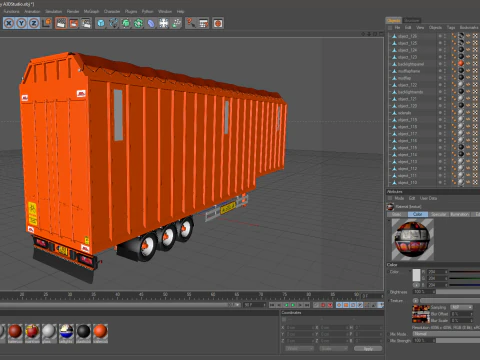The width and height of the screenshot is (480, 360).
Task: Click the environment floor icon
Action: tap(164, 23)
